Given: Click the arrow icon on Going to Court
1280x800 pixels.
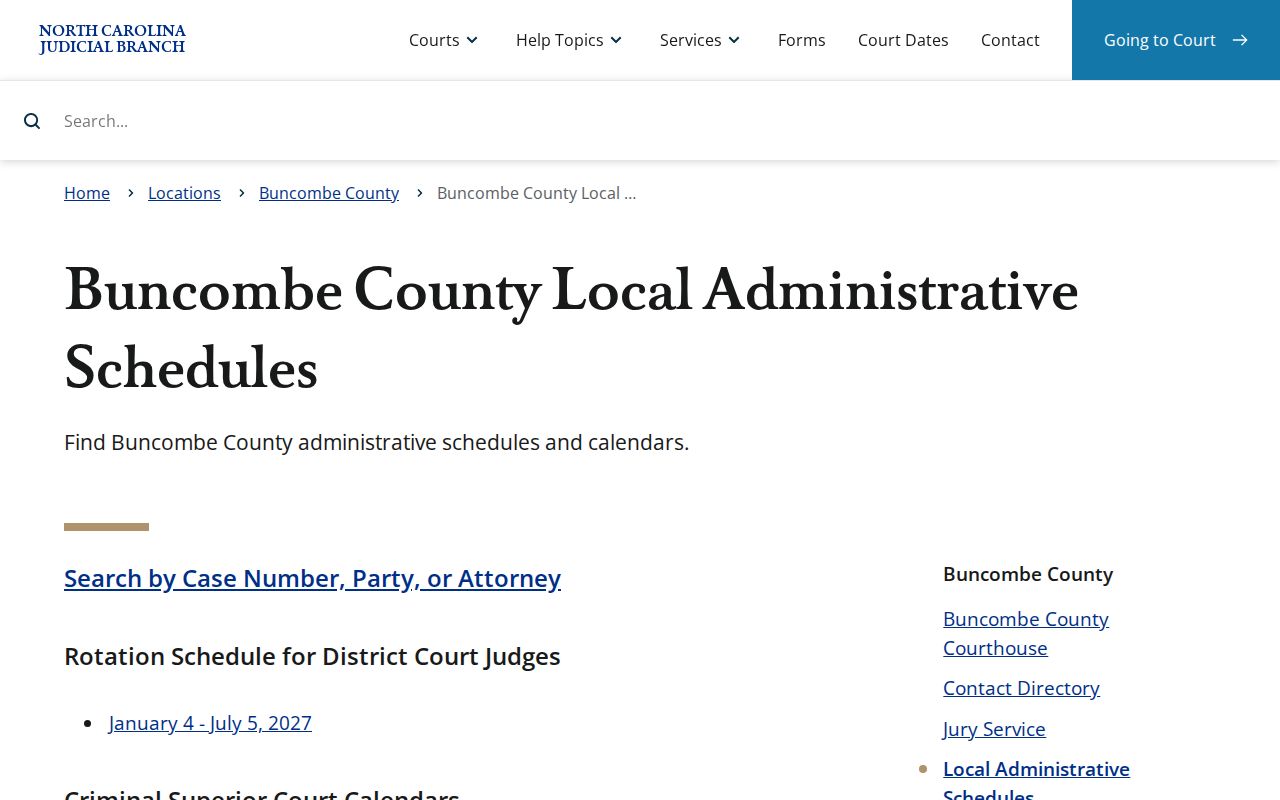Looking at the screenshot, I should (1240, 40).
